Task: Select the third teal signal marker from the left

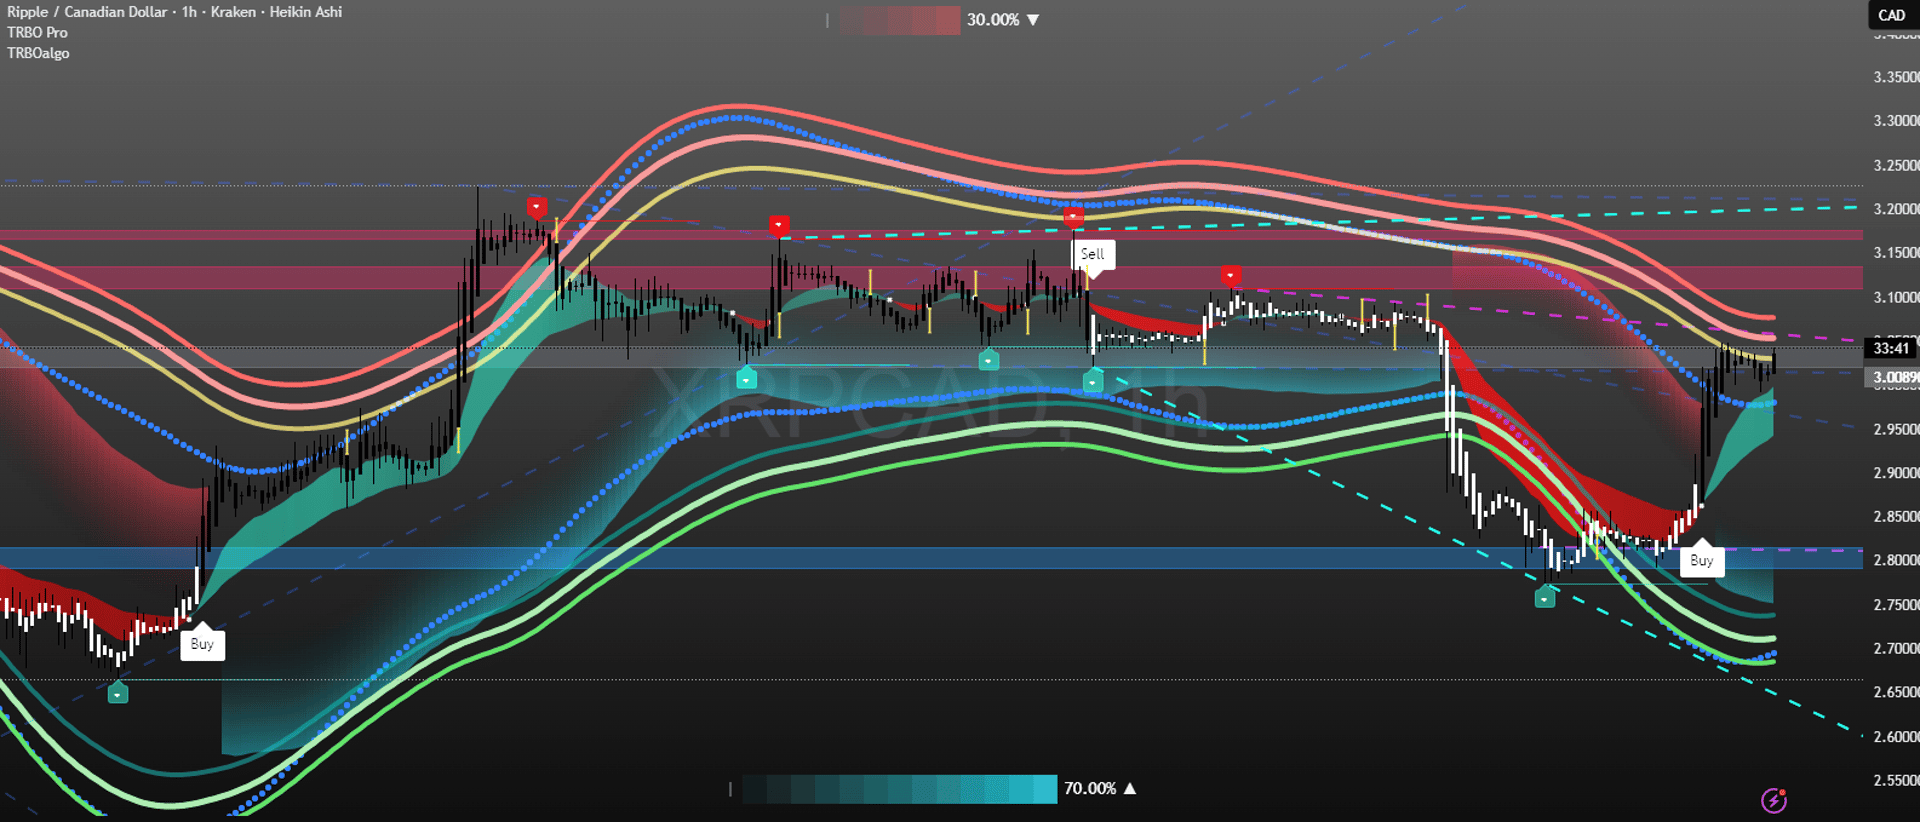Action: pos(988,359)
